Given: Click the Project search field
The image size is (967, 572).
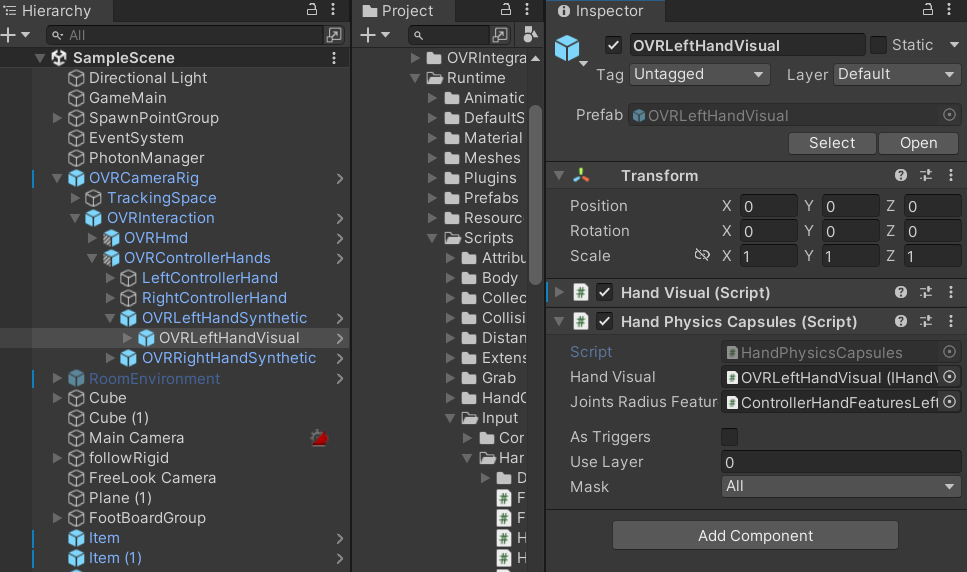Looking at the screenshot, I should click(x=448, y=35).
